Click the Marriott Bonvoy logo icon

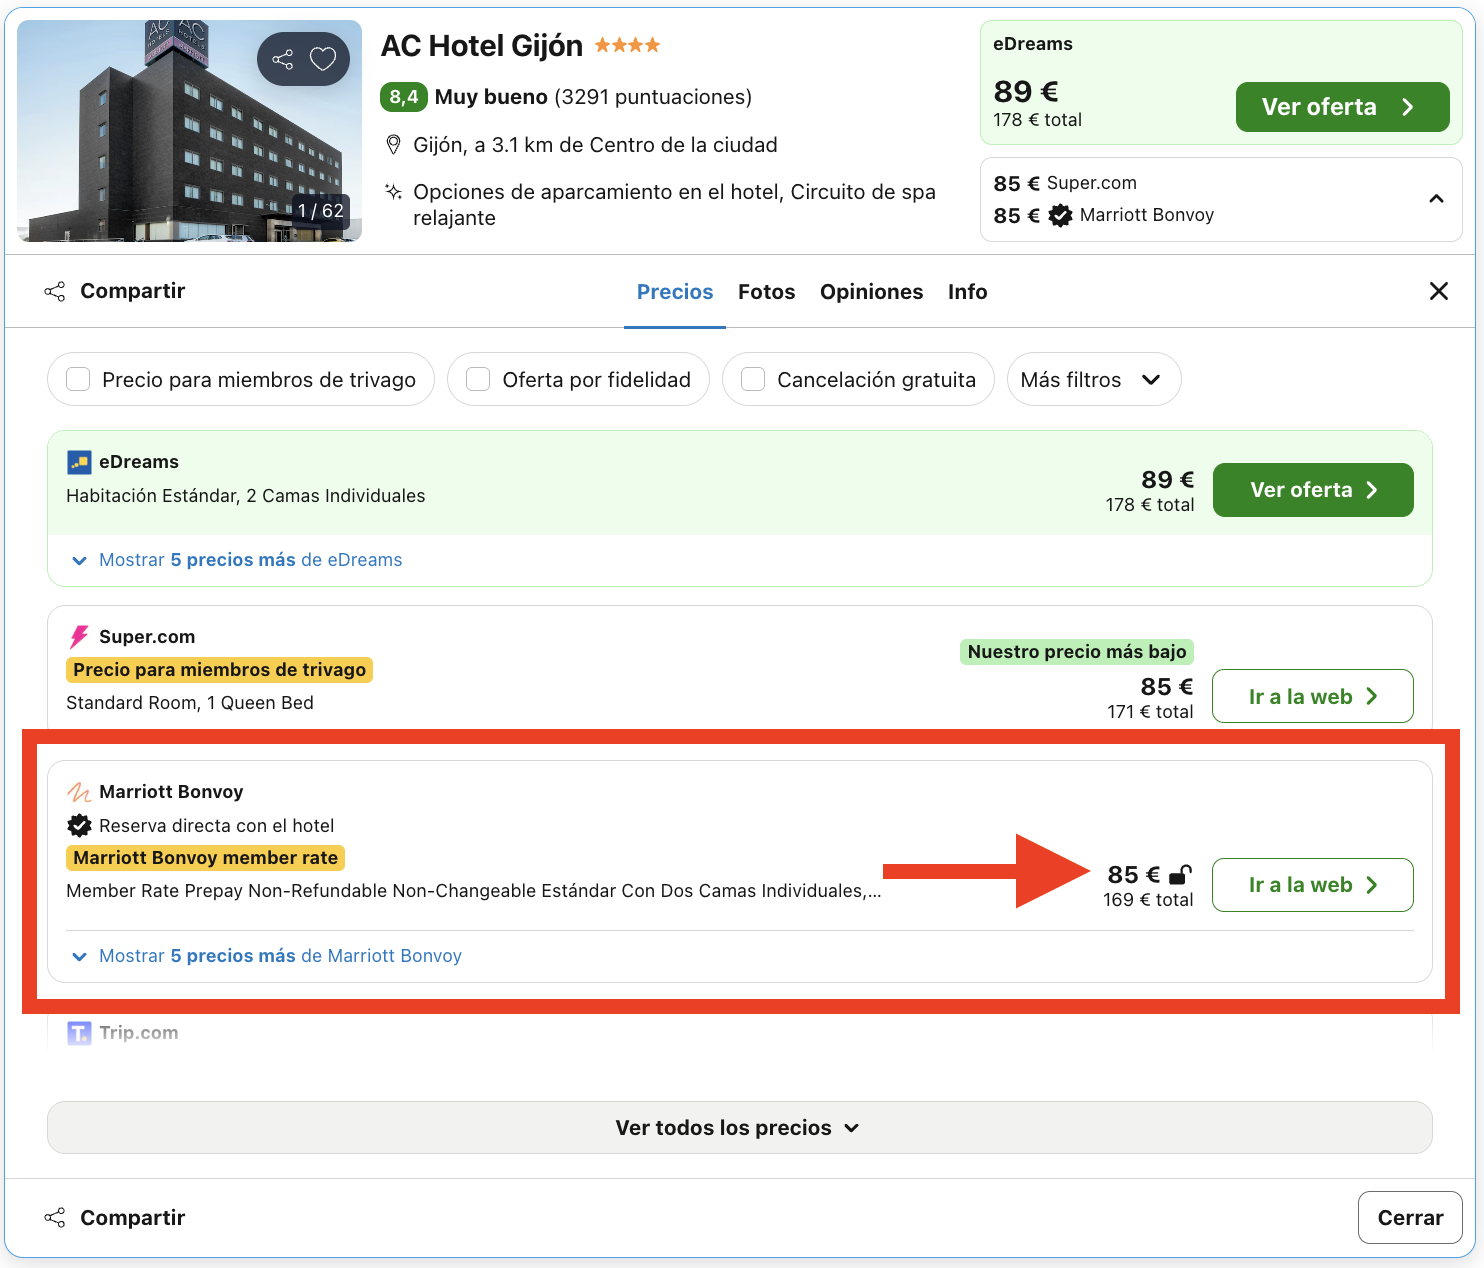pyautogui.click(x=79, y=792)
